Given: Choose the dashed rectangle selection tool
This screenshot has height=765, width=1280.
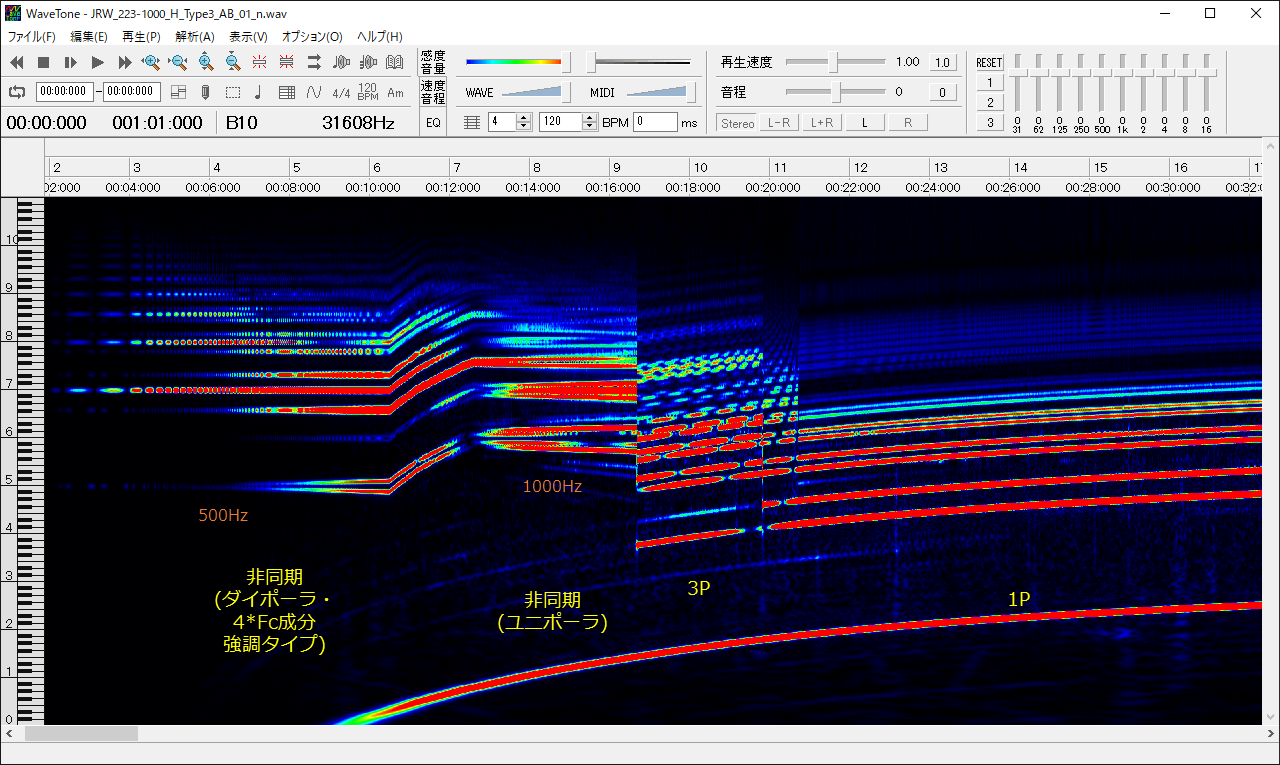Looking at the screenshot, I should coord(232,92).
